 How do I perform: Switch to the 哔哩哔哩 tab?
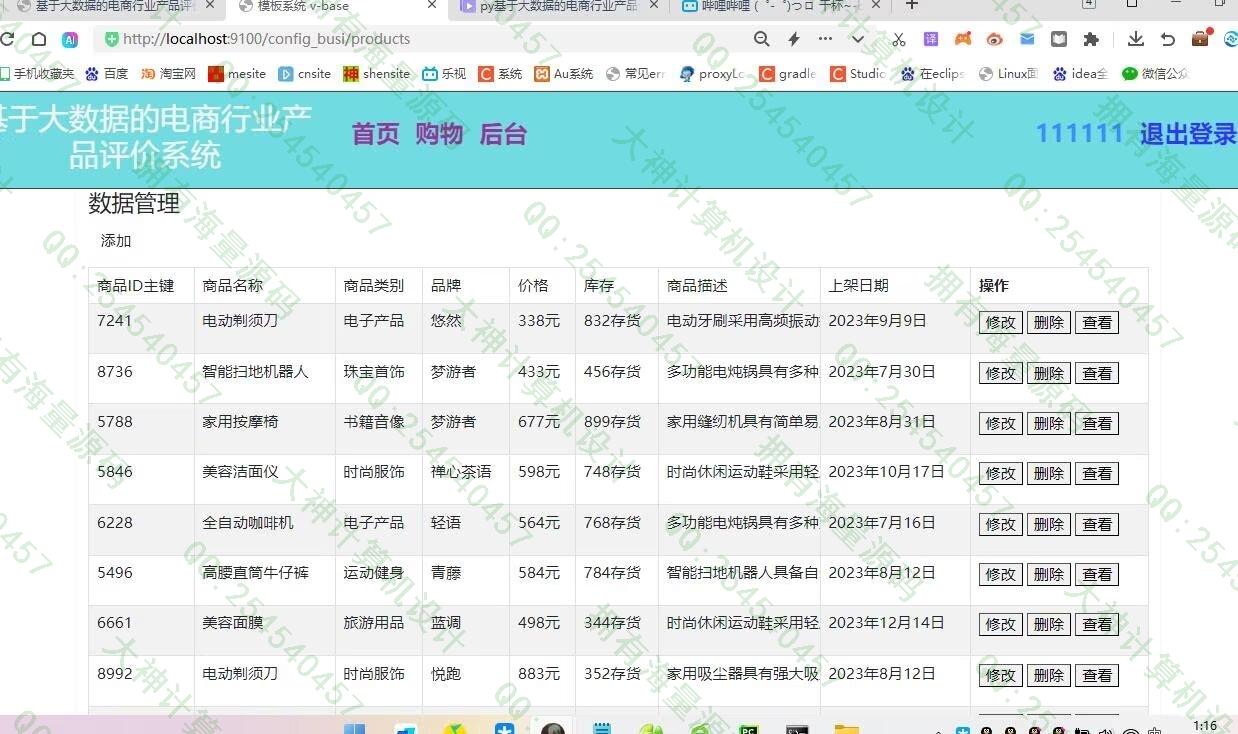pyautogui.click(x=780, y=6)
